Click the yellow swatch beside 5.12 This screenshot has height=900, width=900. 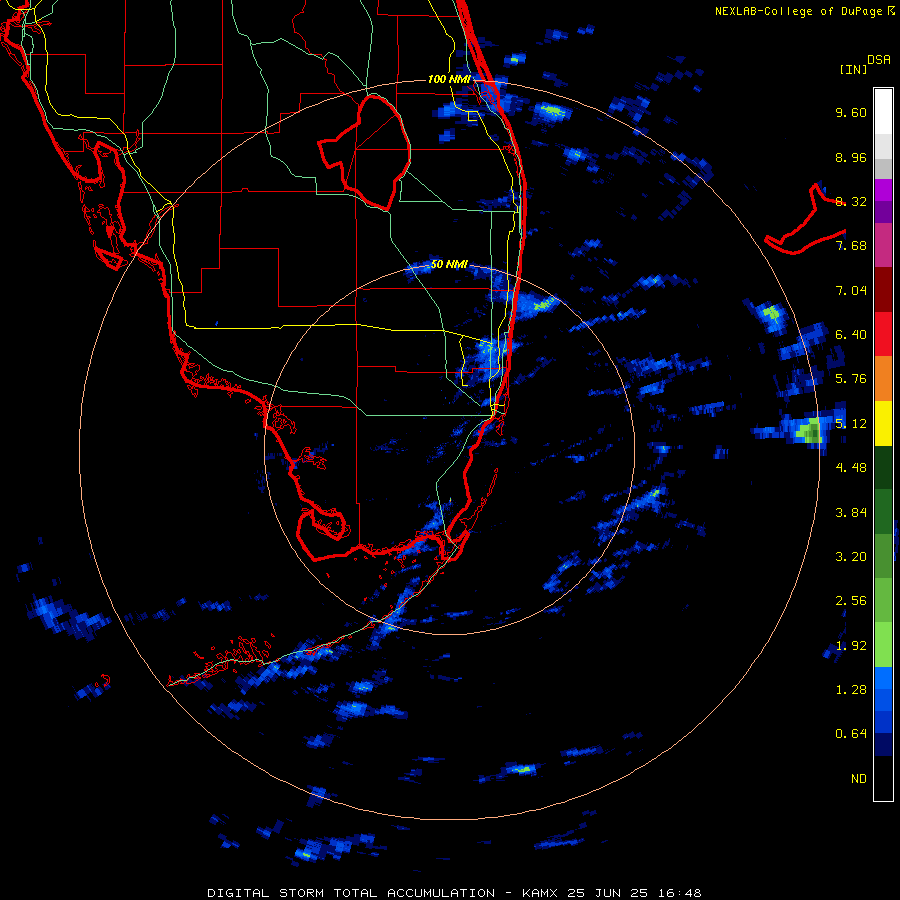pyautogui.click(x=883, y=423)
